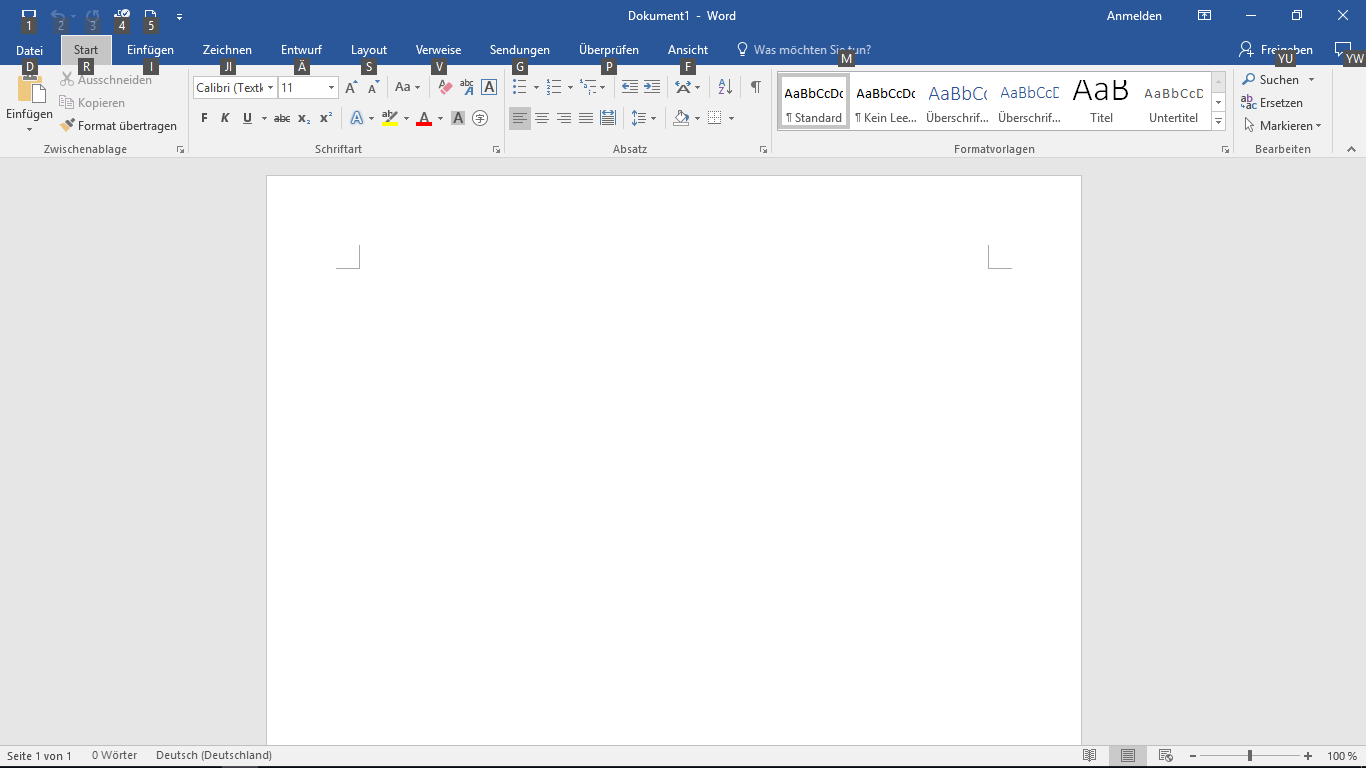
Task: Toggle bold F formatting
Action: (204, 118)
